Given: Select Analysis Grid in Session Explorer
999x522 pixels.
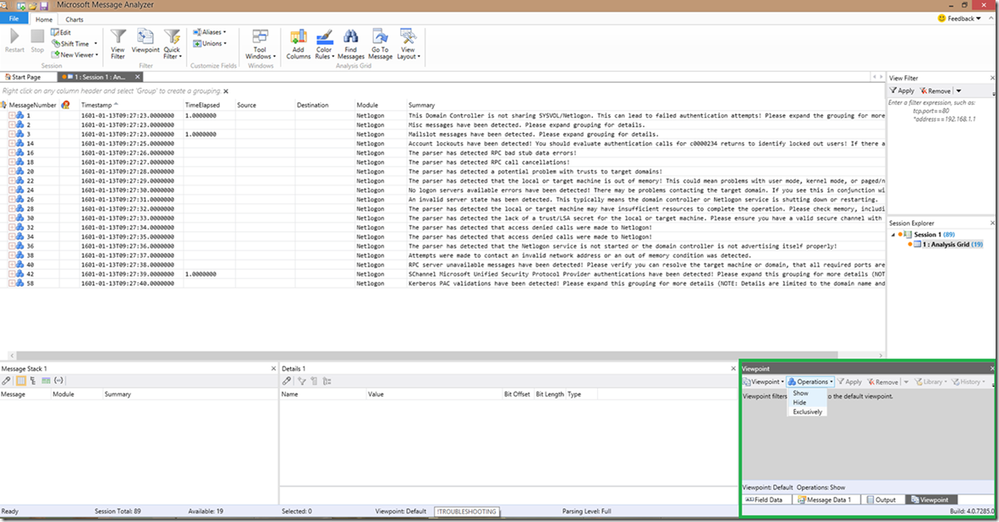Looking at the screenshot, I should tap(946, 244).
